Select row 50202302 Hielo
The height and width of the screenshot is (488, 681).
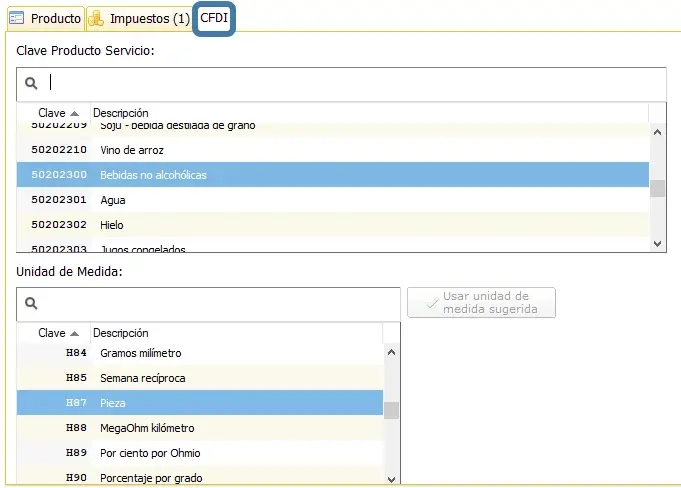tap(333, 224)
